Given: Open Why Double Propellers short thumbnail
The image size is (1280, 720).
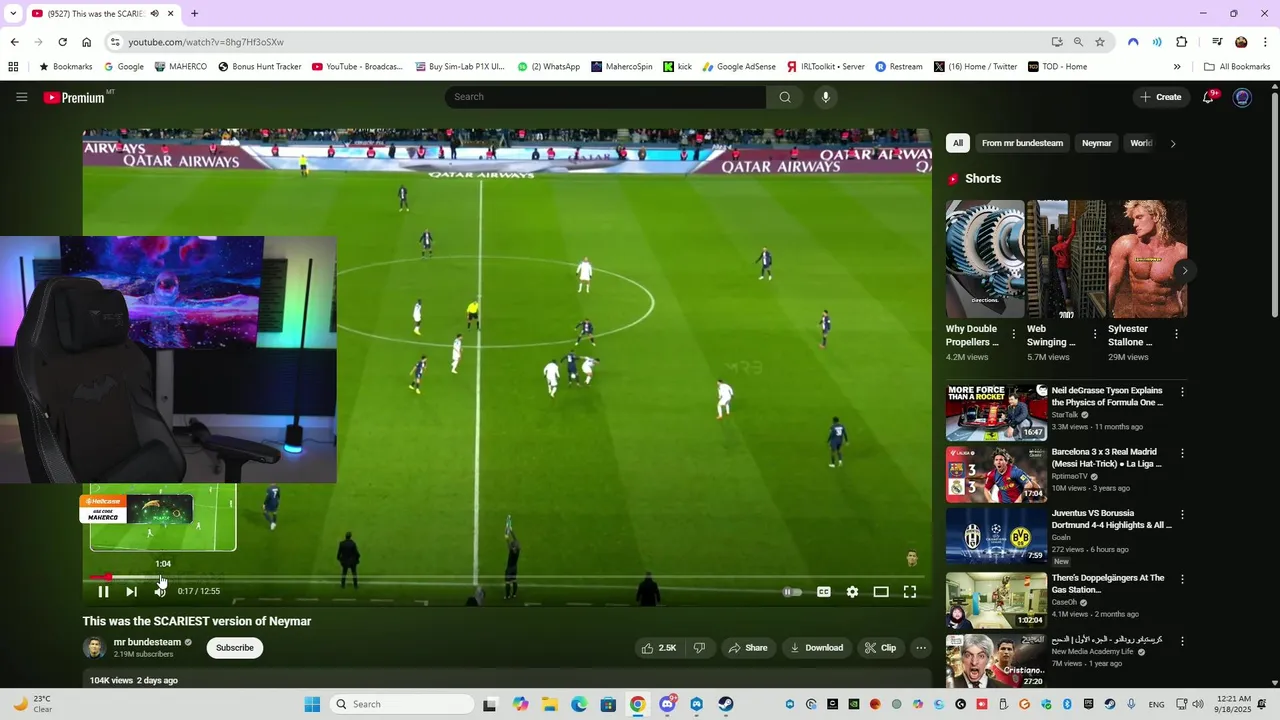Looking at the screenshot, I should click(985, 259).
